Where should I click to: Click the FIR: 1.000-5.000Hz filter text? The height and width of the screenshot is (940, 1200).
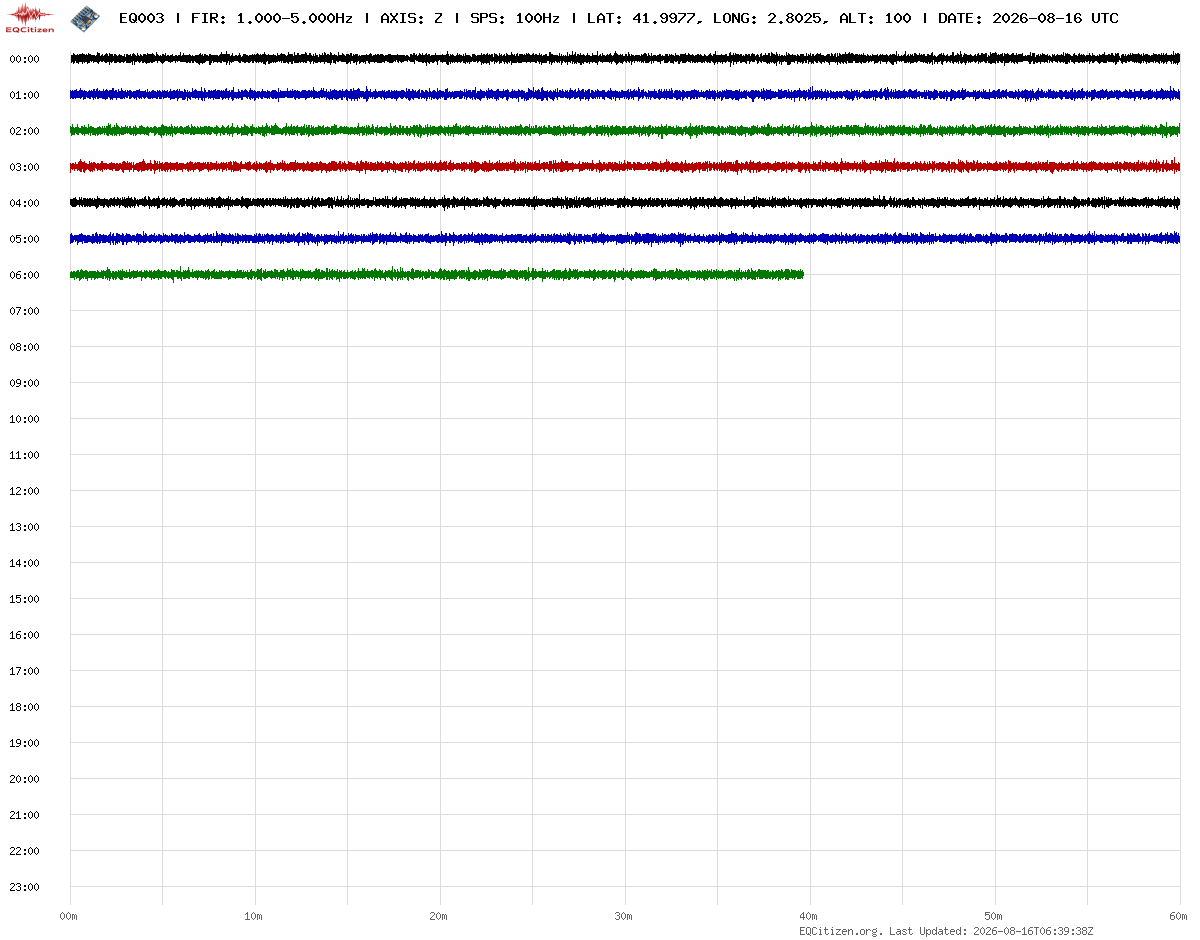[272, 19]
